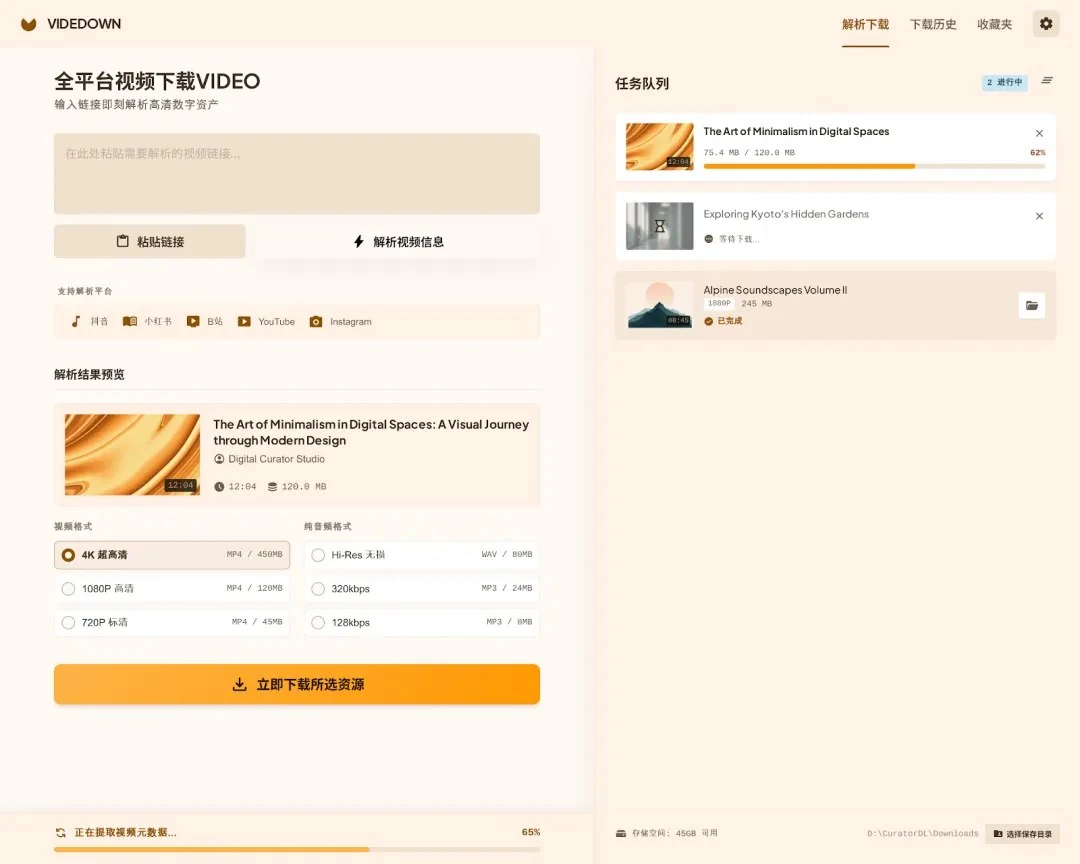Click the storage drive icon in status bar

click(x=621, y=833)
